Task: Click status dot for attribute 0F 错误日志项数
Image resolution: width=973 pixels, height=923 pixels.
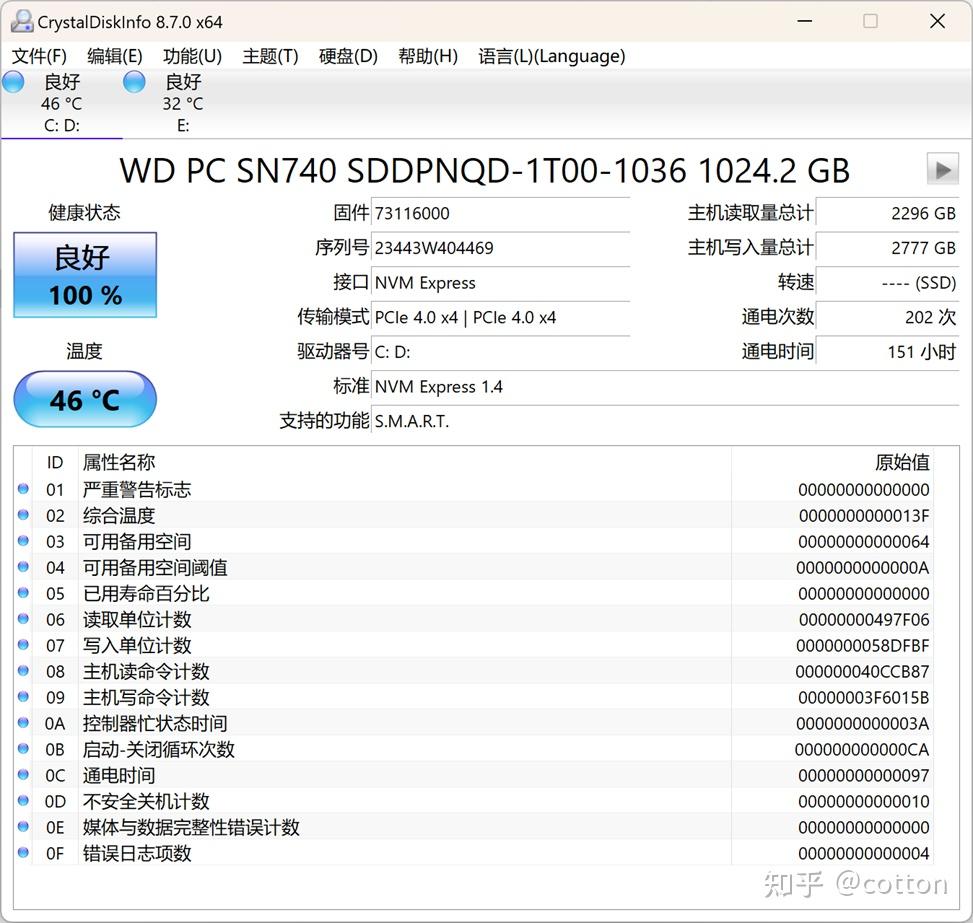Action: click(x=24, y=853)
